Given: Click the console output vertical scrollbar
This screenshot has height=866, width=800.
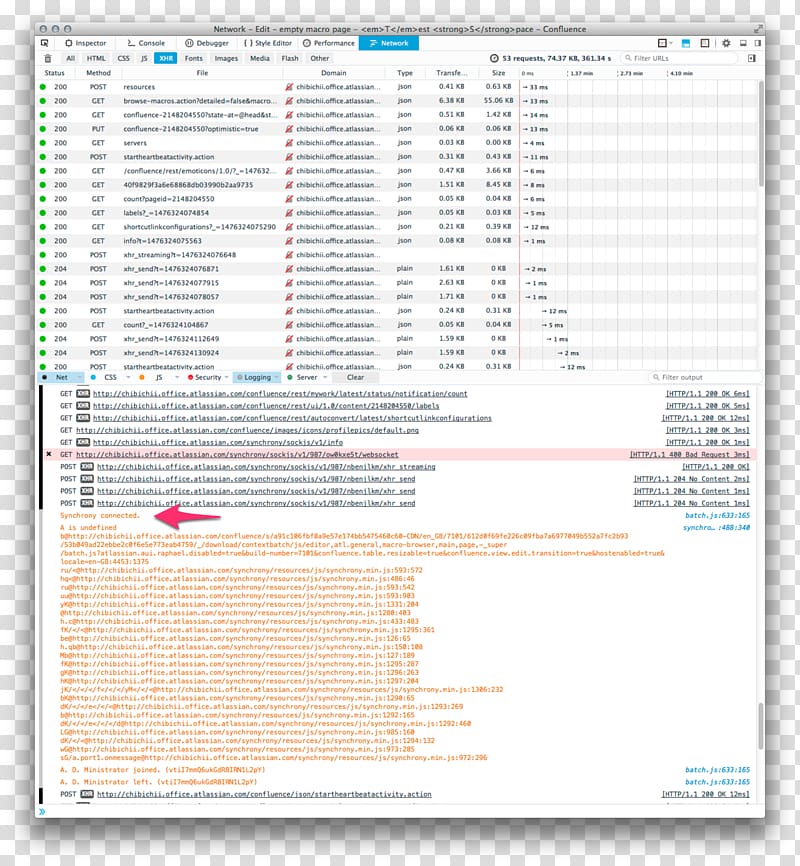Looking at the screenshot, I should pyautogui.click(x=761, y=726).
